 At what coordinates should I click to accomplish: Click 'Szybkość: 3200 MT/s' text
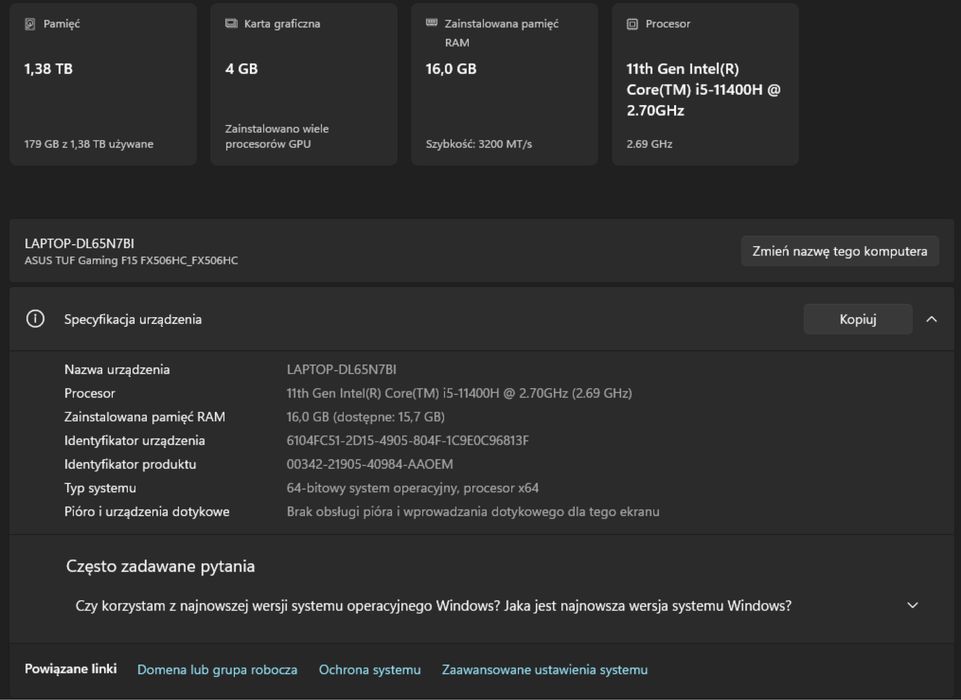click(x=479, y=144)
